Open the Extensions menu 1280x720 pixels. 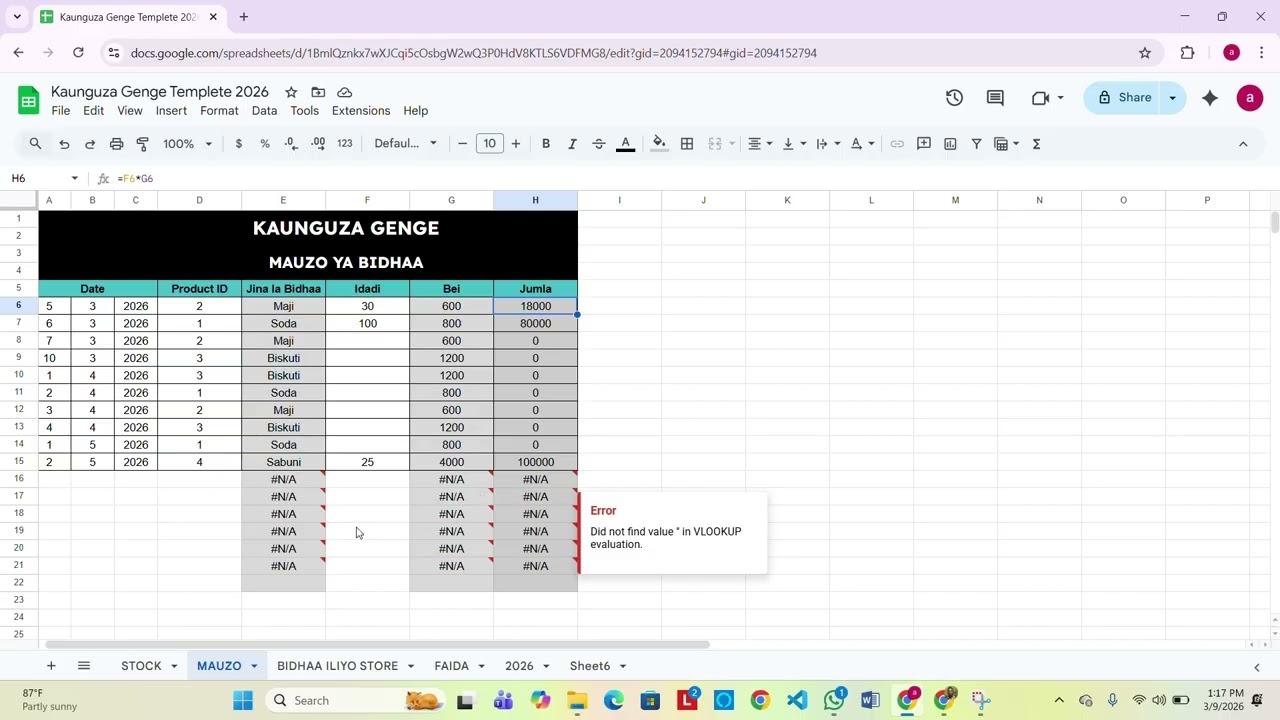[x=361, y=111]
